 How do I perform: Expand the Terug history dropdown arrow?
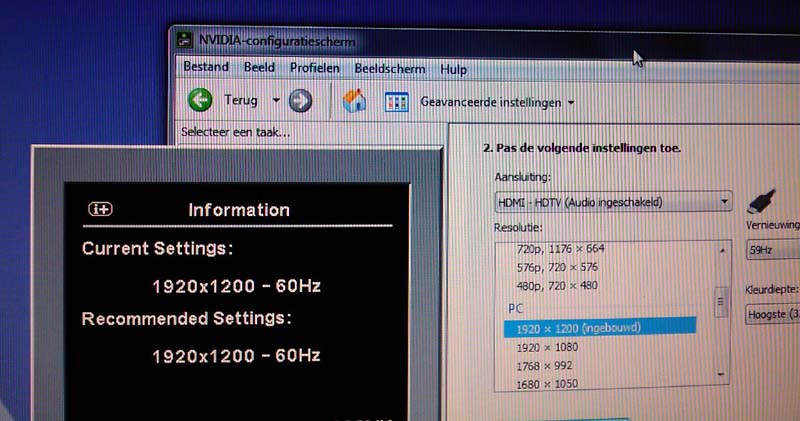[276, 100]
